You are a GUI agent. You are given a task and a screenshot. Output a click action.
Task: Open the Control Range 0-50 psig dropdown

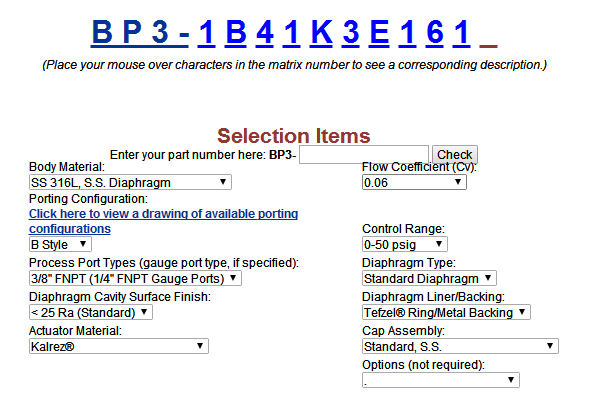[405, 244]
